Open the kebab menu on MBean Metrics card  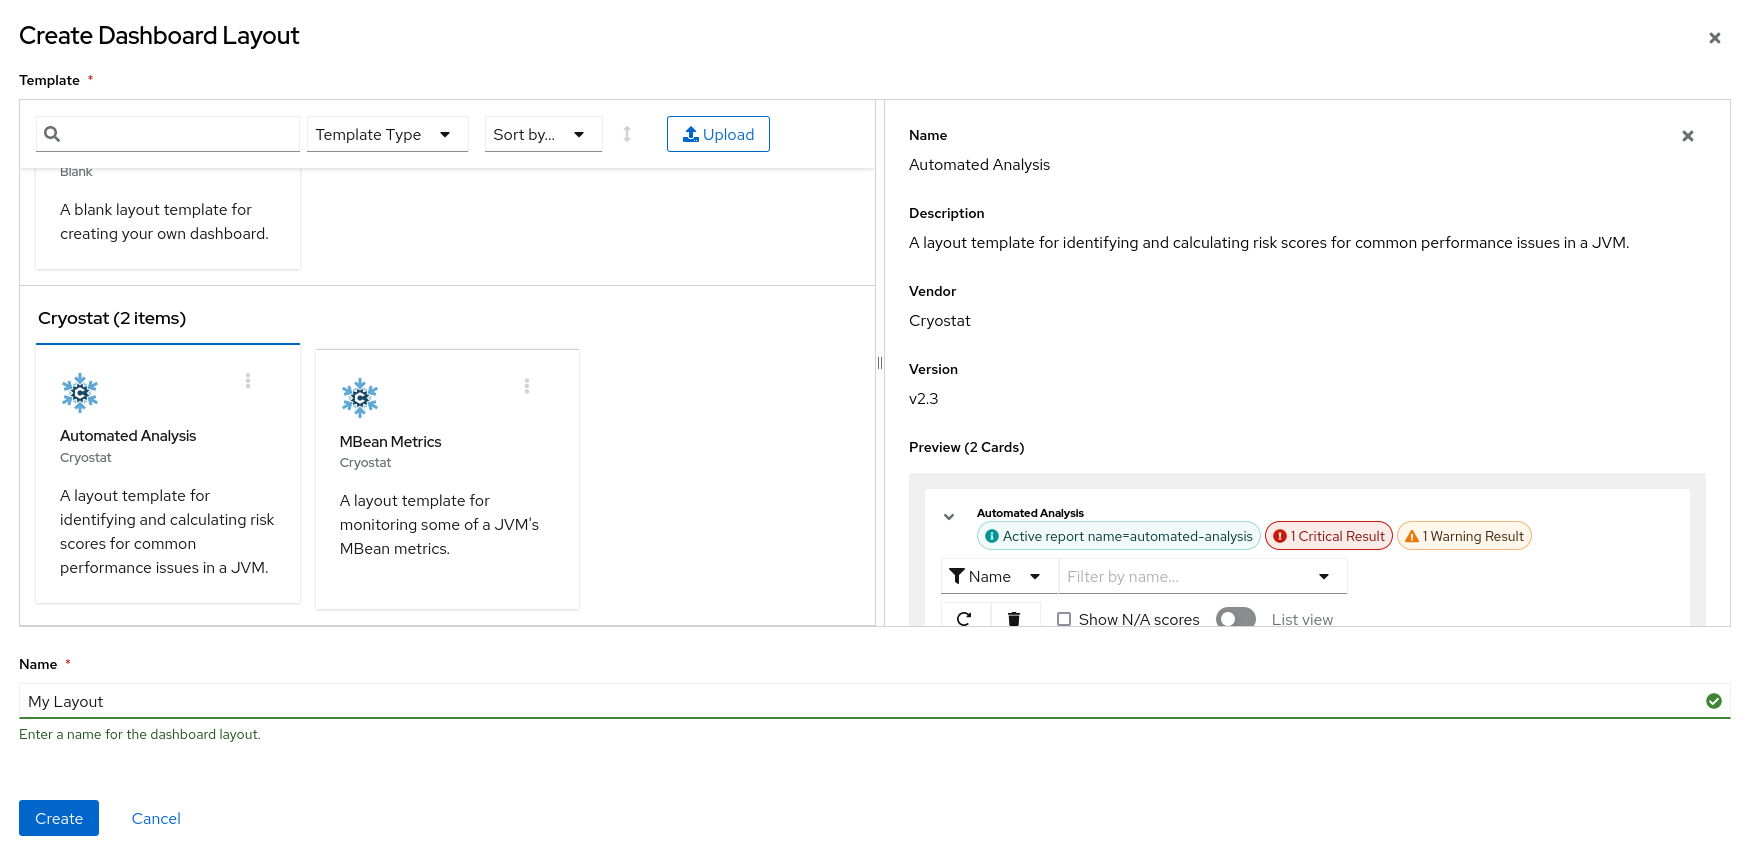527,386
